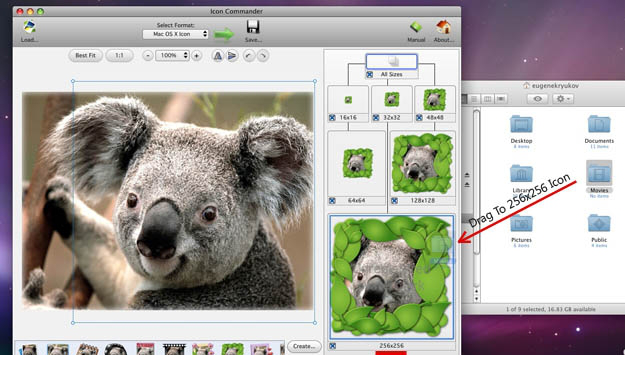Viewport: 625px width, 369px height.
Task: Click the Best Fit button
Action: 85,55
